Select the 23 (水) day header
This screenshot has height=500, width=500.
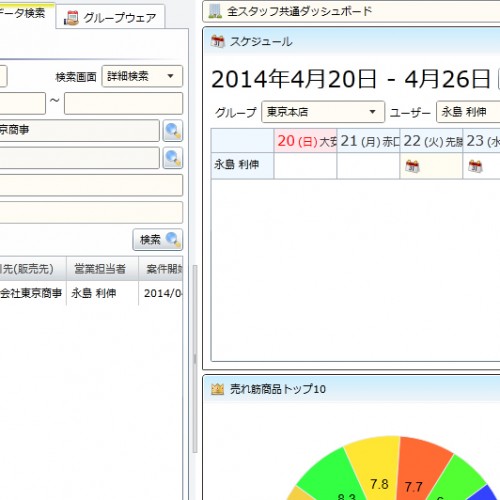pyautogui.click(x=482, y=141)
